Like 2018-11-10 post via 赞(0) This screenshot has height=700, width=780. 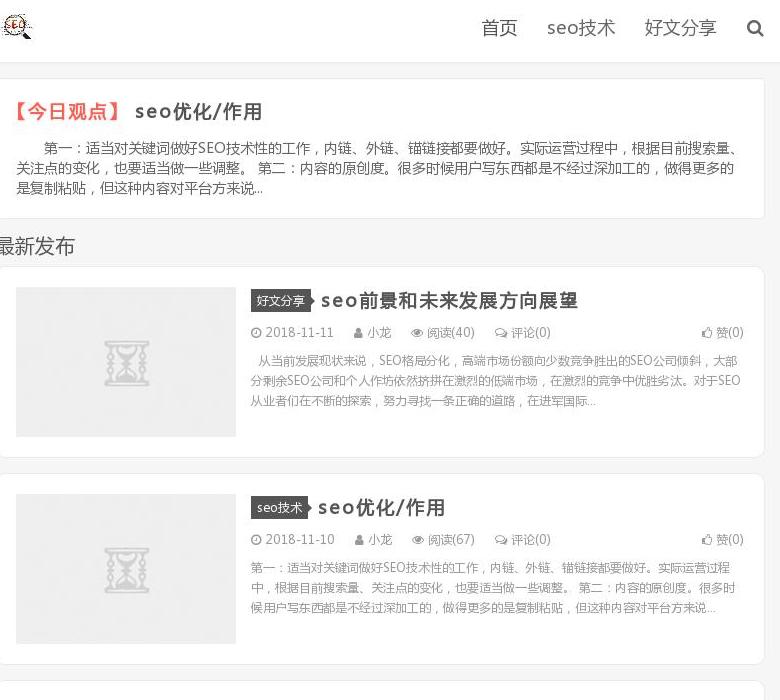click(730, 539)
